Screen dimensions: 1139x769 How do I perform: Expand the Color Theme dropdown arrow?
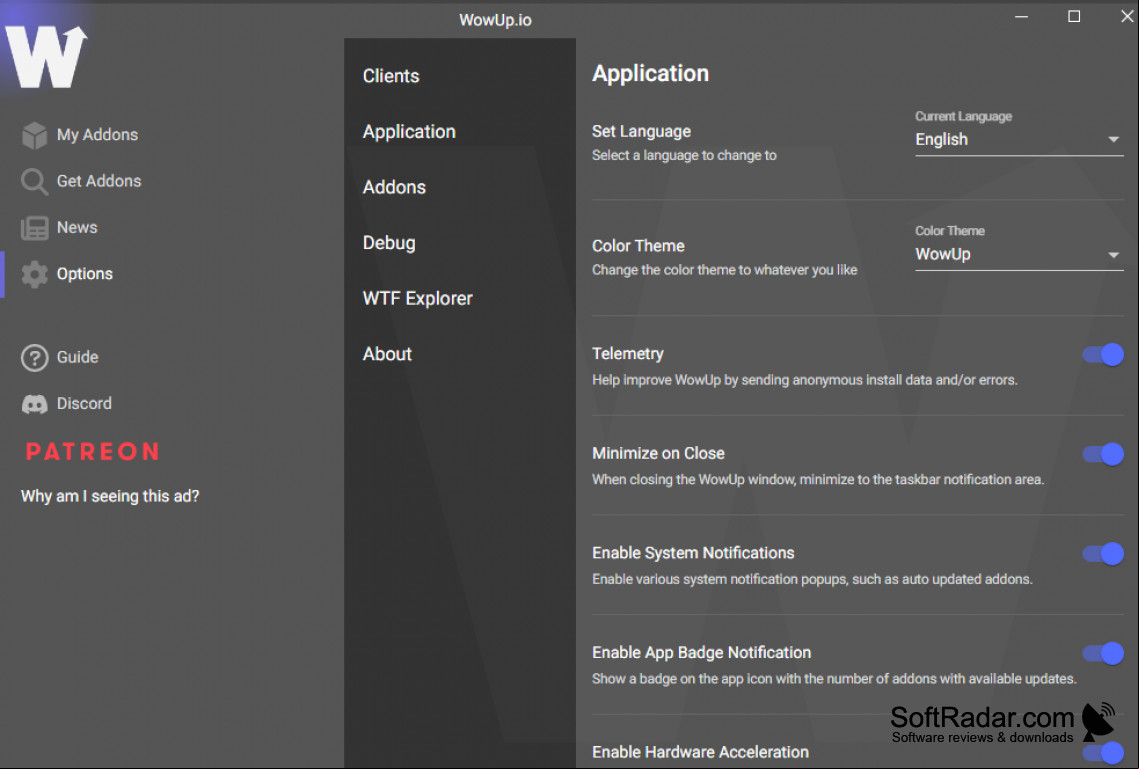(1114, 255)
